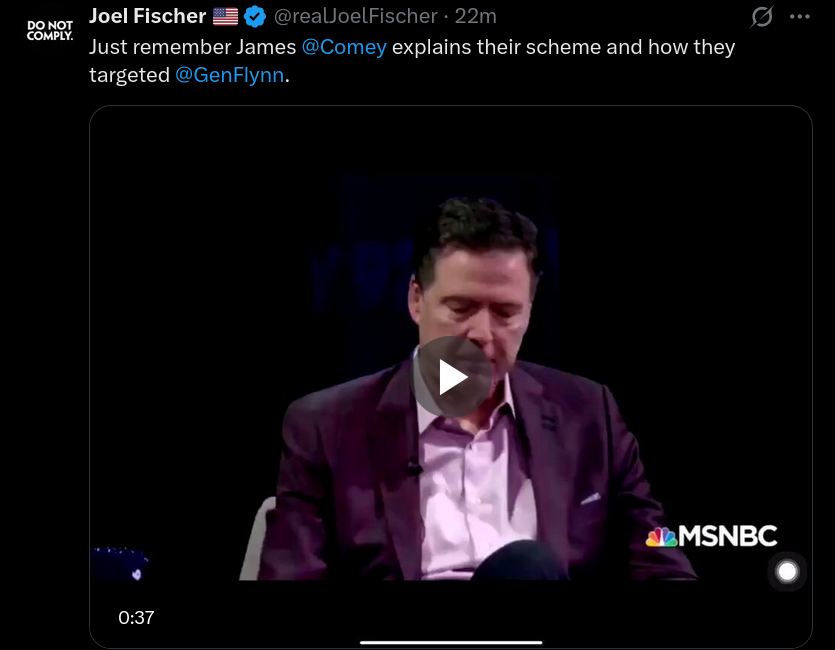Click the MSNBC watermark text
Viewport: 835px width, 650px height.
point(728,536)
